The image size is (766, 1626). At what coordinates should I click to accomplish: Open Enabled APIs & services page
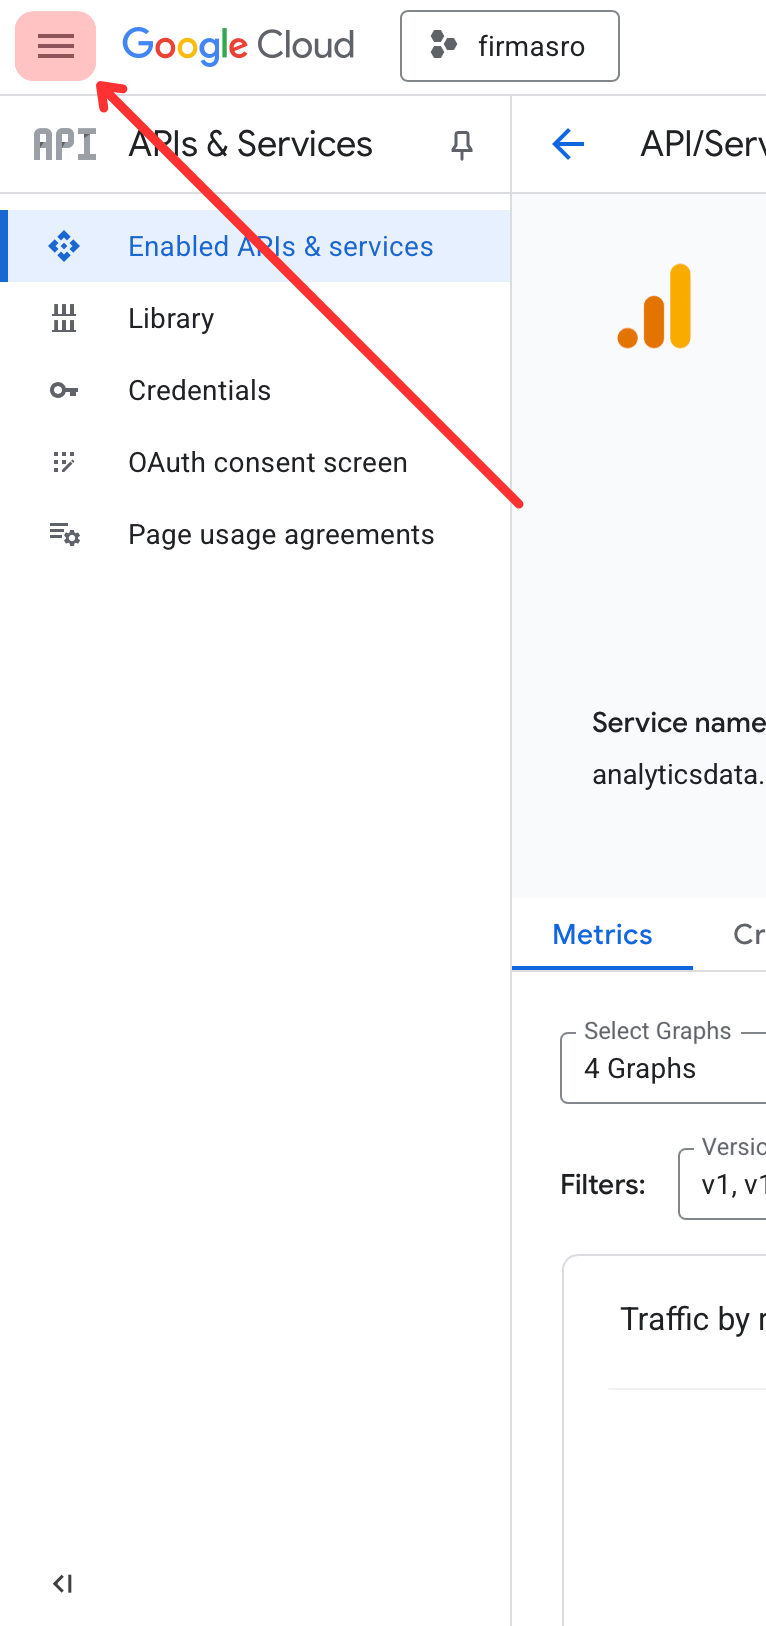[x=255, y=246]
